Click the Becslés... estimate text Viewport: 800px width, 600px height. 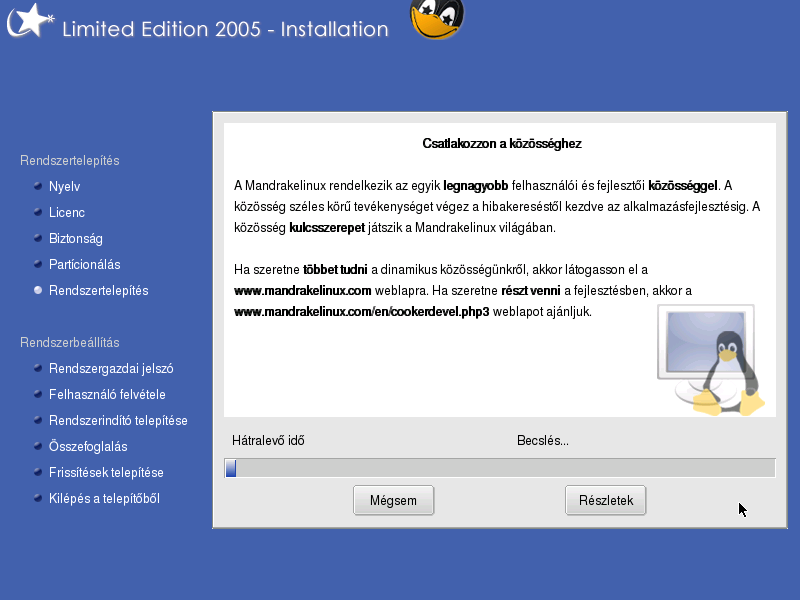pyautogui.click(x=543, y=440)
